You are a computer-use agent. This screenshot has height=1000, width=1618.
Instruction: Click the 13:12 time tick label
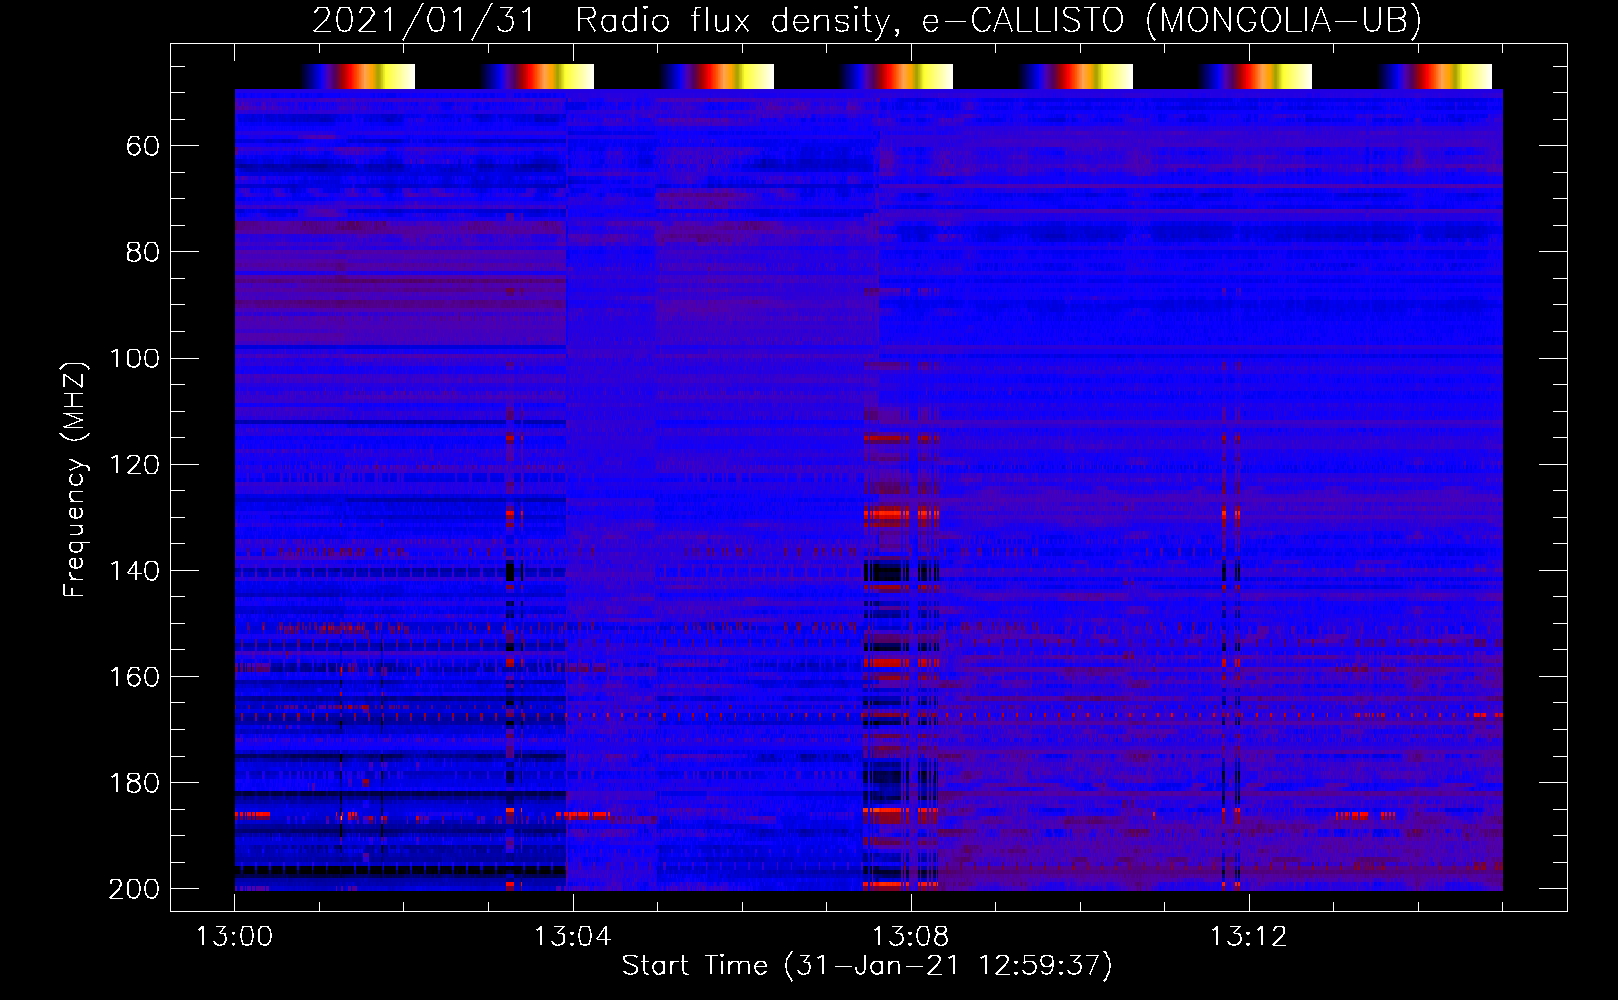coord(1248,937)
